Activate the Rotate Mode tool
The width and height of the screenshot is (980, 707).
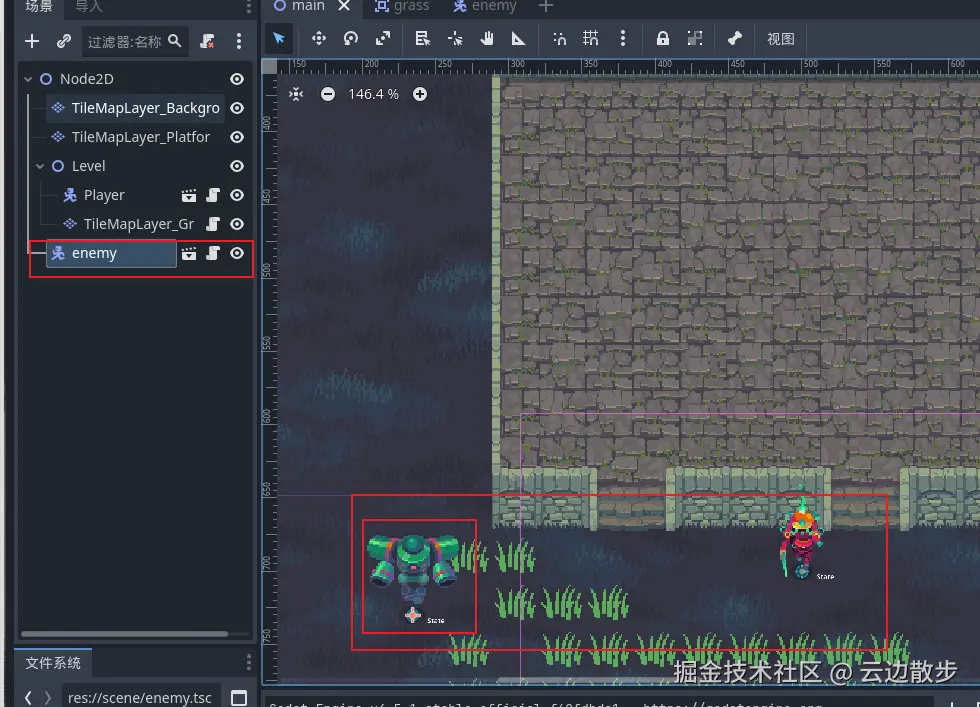[x=351, y=39]
